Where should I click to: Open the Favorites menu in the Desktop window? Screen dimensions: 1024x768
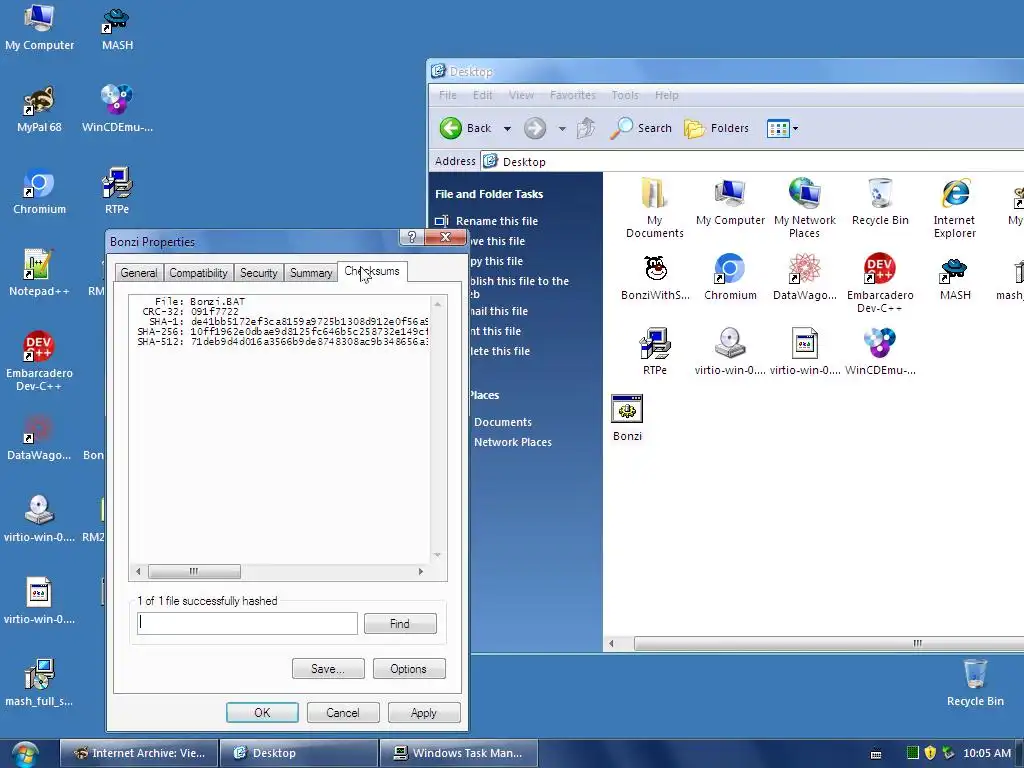click(x=573, y=95)
